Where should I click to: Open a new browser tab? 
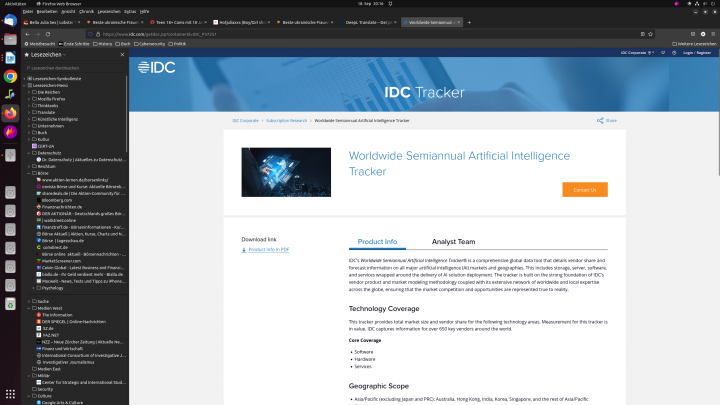[469, 22]
